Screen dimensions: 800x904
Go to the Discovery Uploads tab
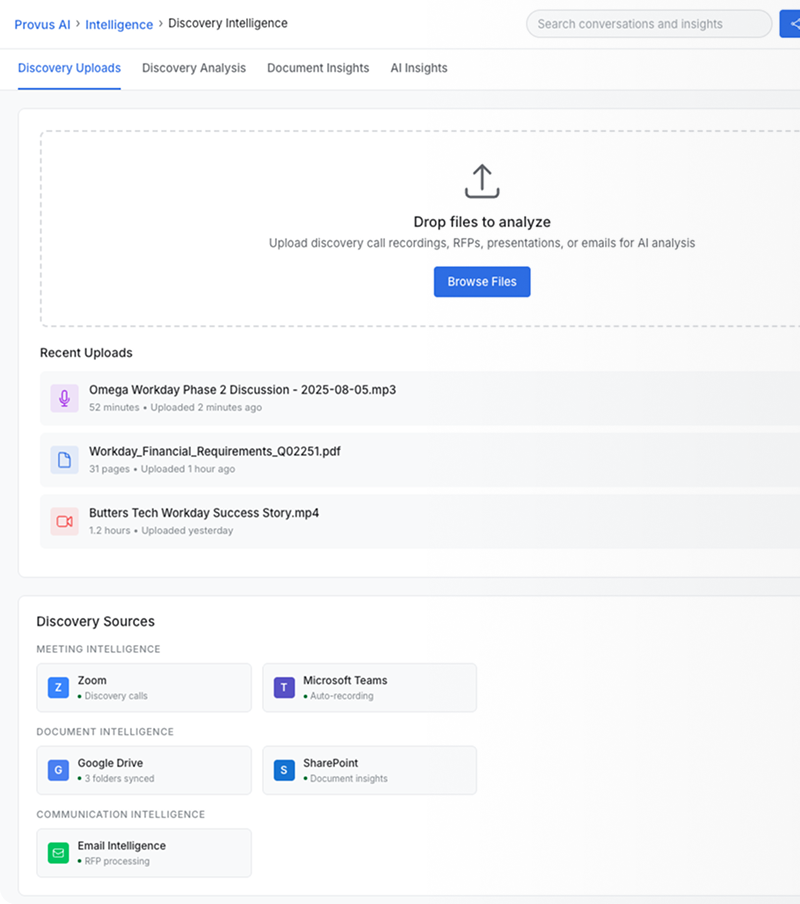[x=69, y=68]
